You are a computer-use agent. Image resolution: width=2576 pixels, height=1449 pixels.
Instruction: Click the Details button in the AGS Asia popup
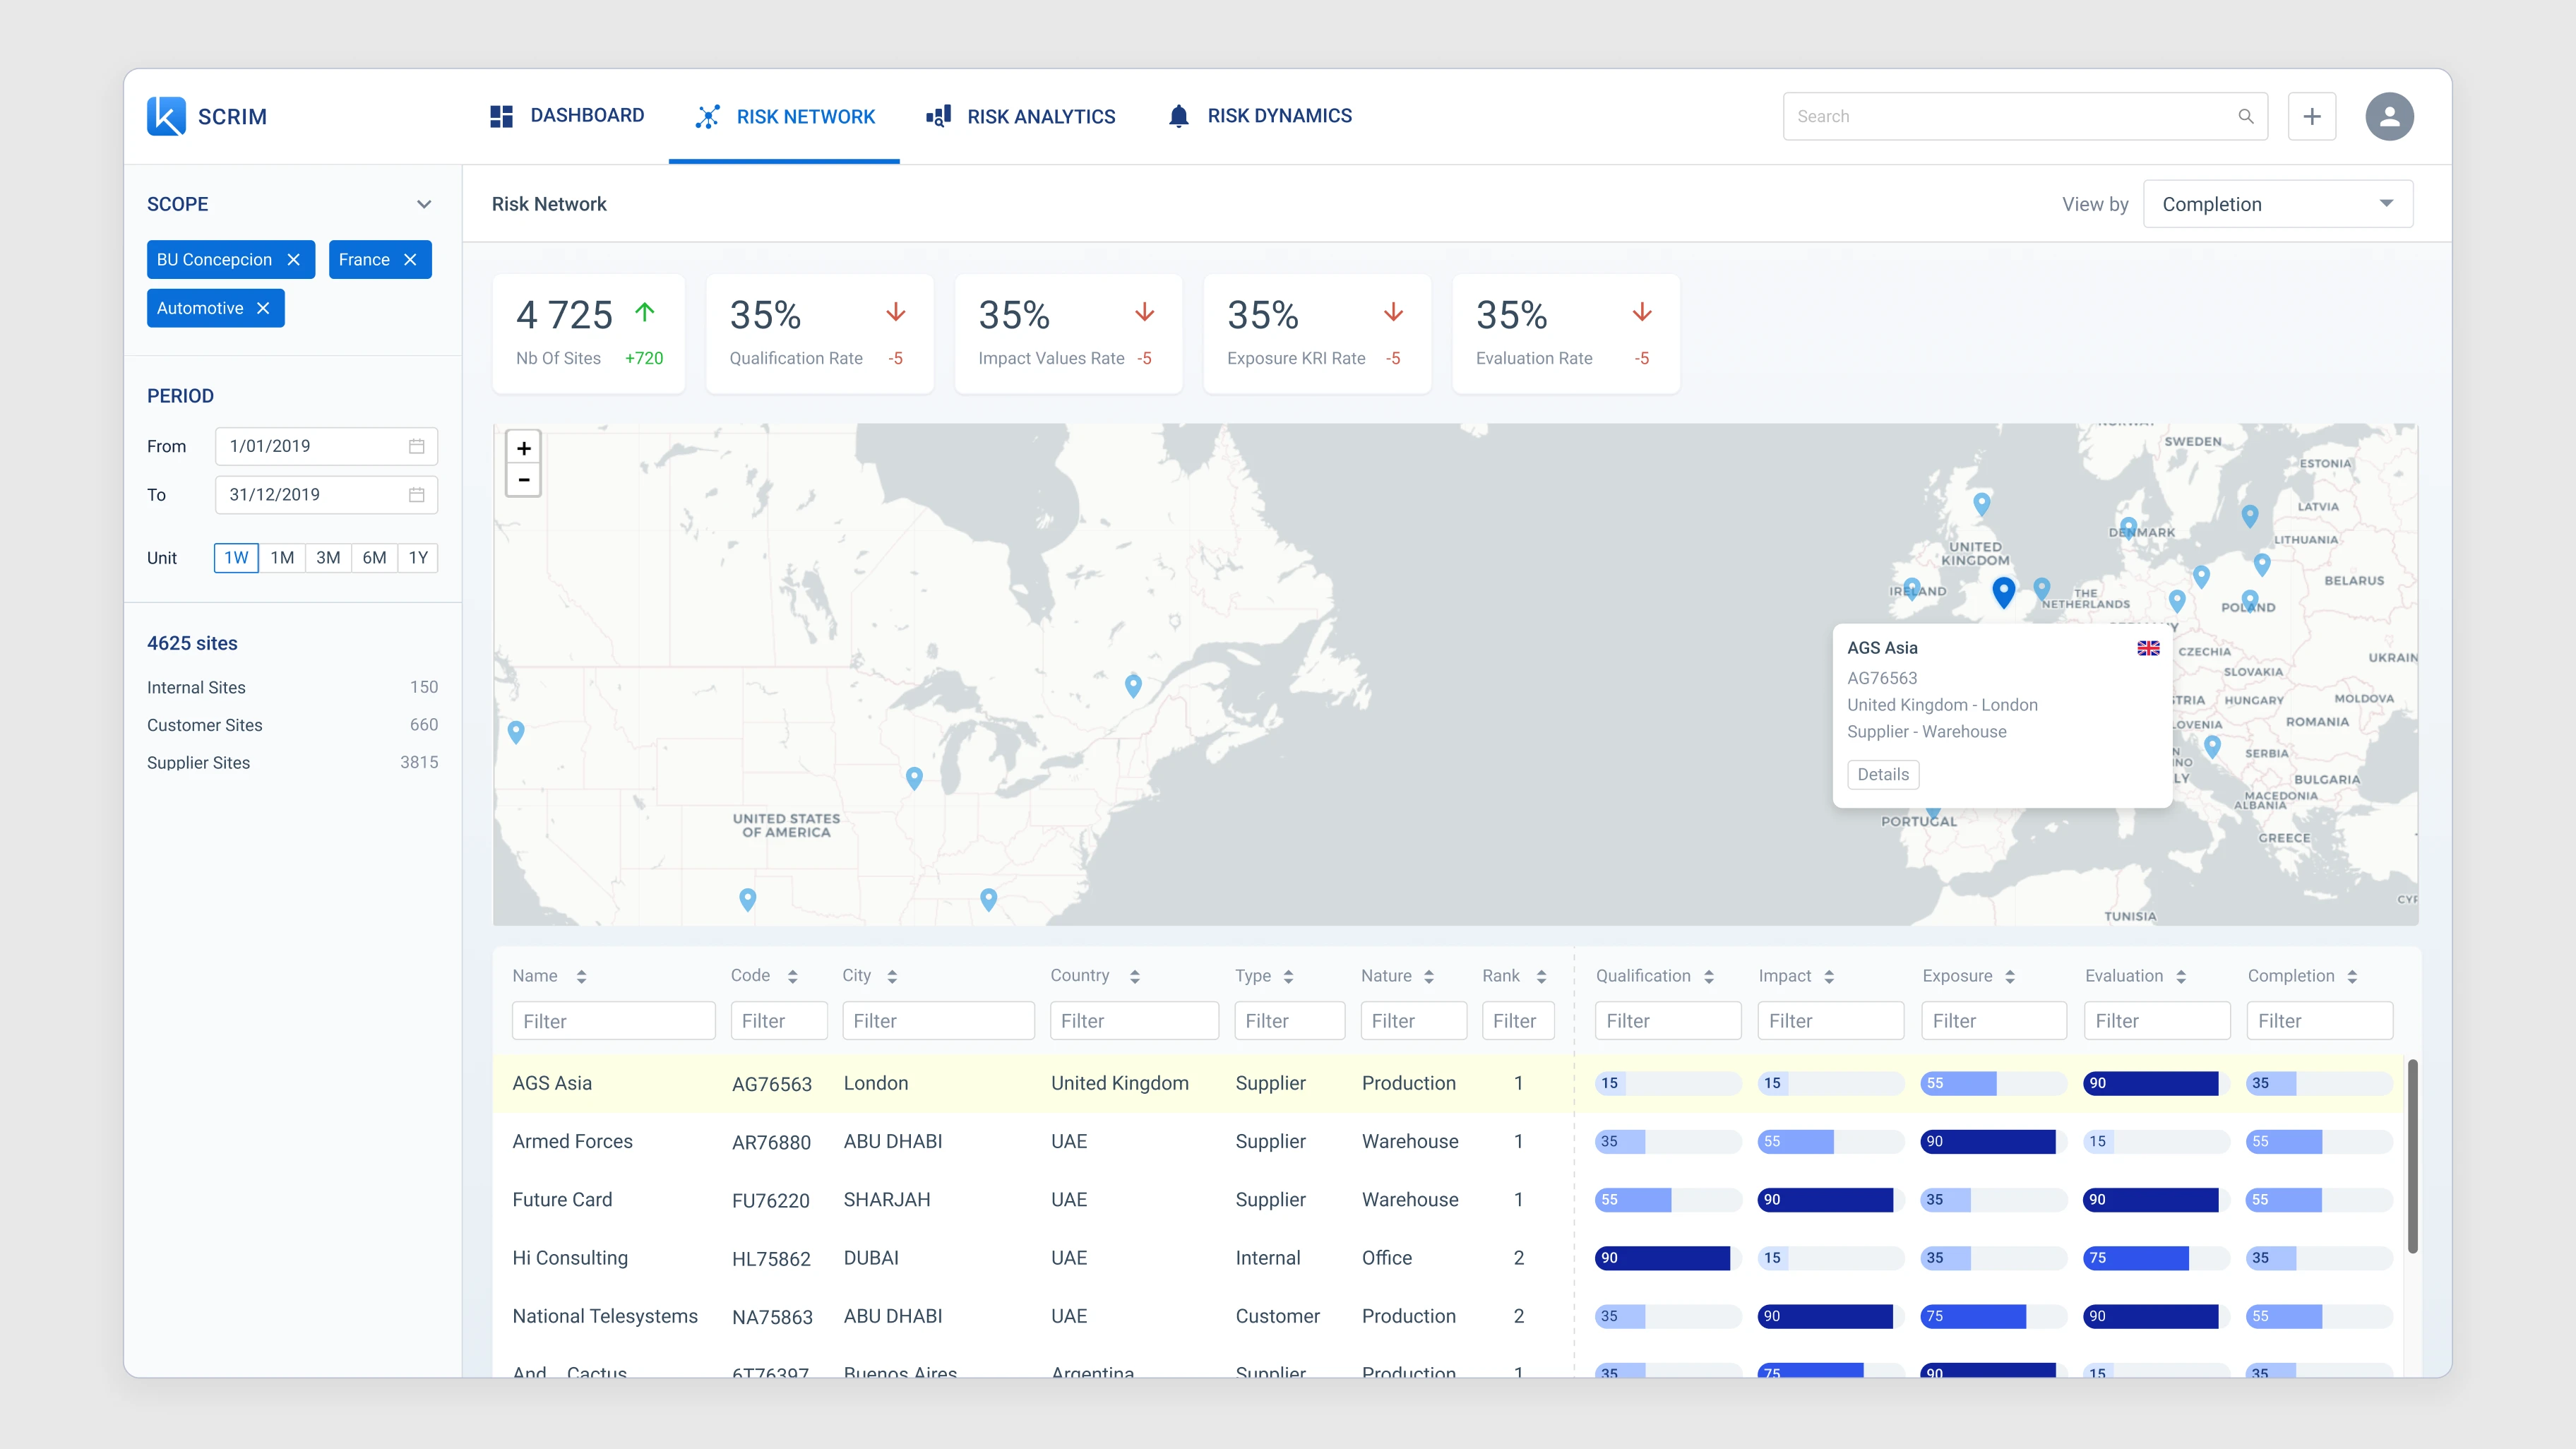point(1883,774)
